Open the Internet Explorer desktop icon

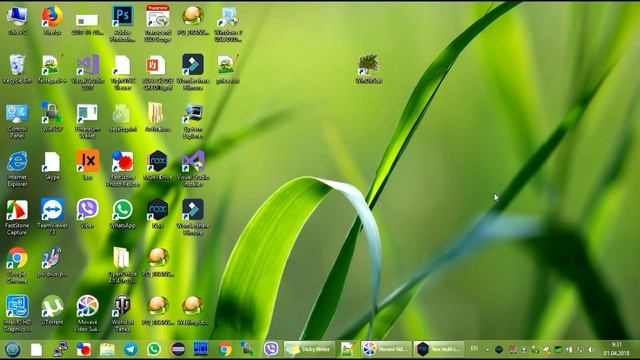click(x=17, y=169)
